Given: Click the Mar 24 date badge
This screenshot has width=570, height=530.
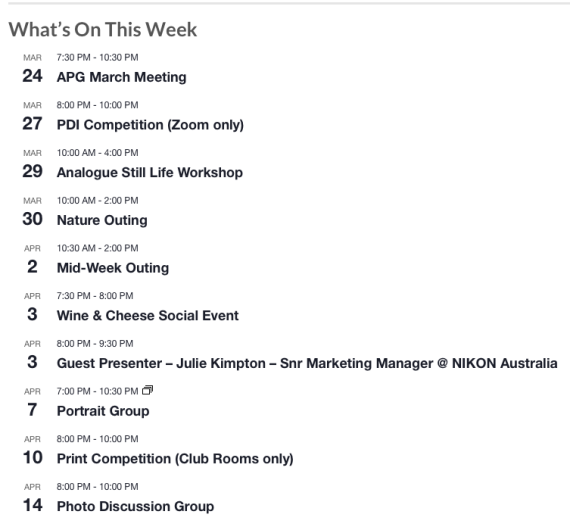Looking at the screenshot, I should tap(32, 69).
